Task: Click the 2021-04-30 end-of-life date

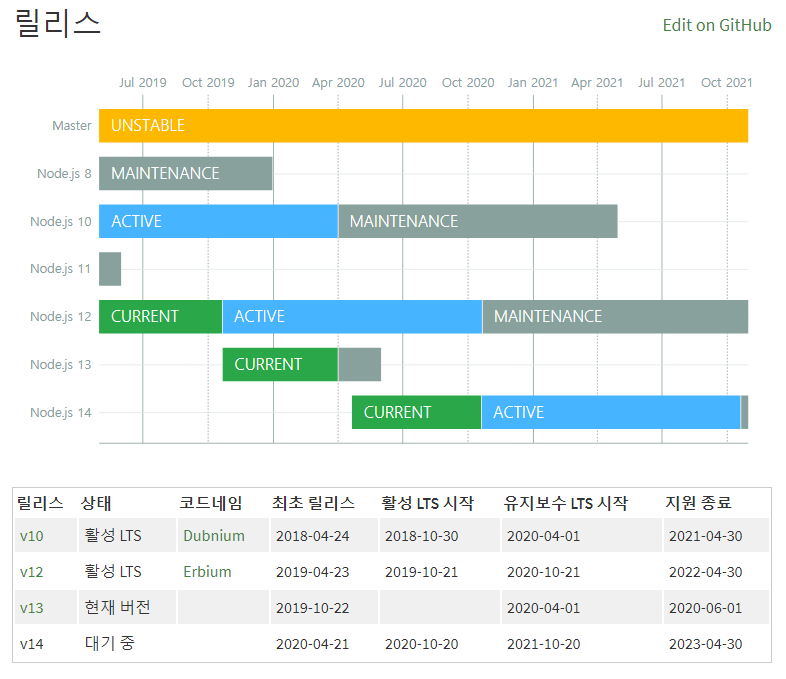Action: [x=706, y=536]
